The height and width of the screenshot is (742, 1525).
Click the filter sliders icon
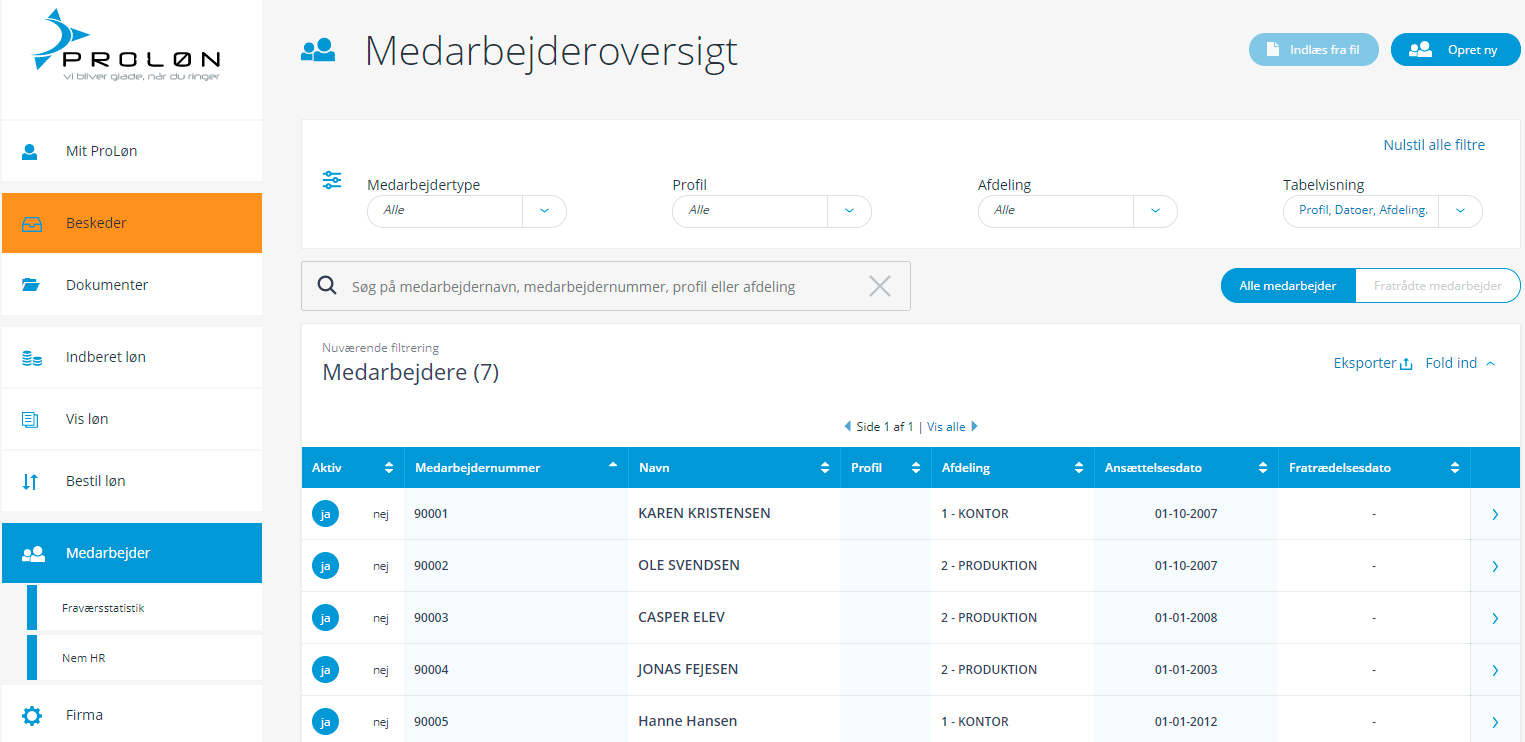[332, 180]
